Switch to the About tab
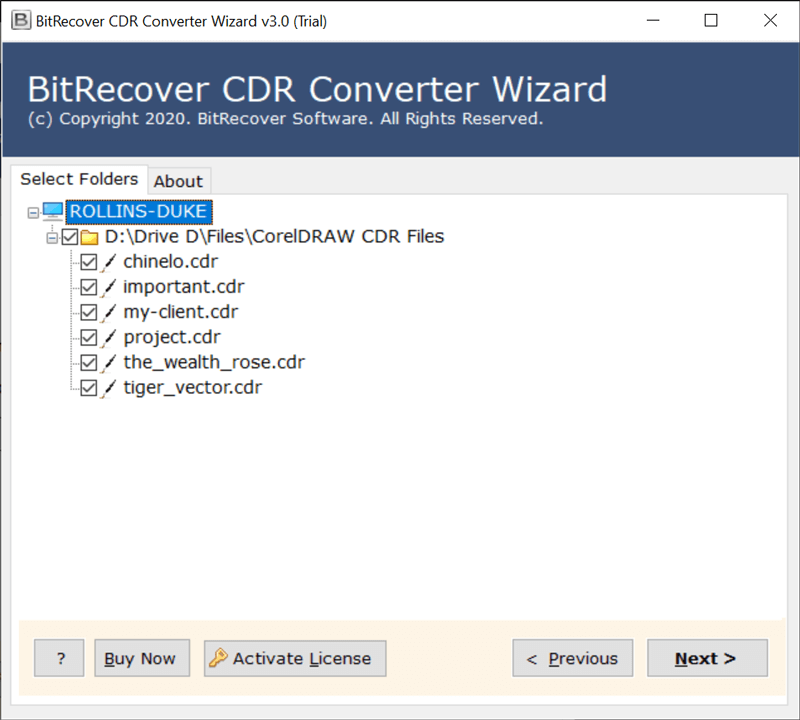This screenshot has height=720, width=800. [178, 181]
